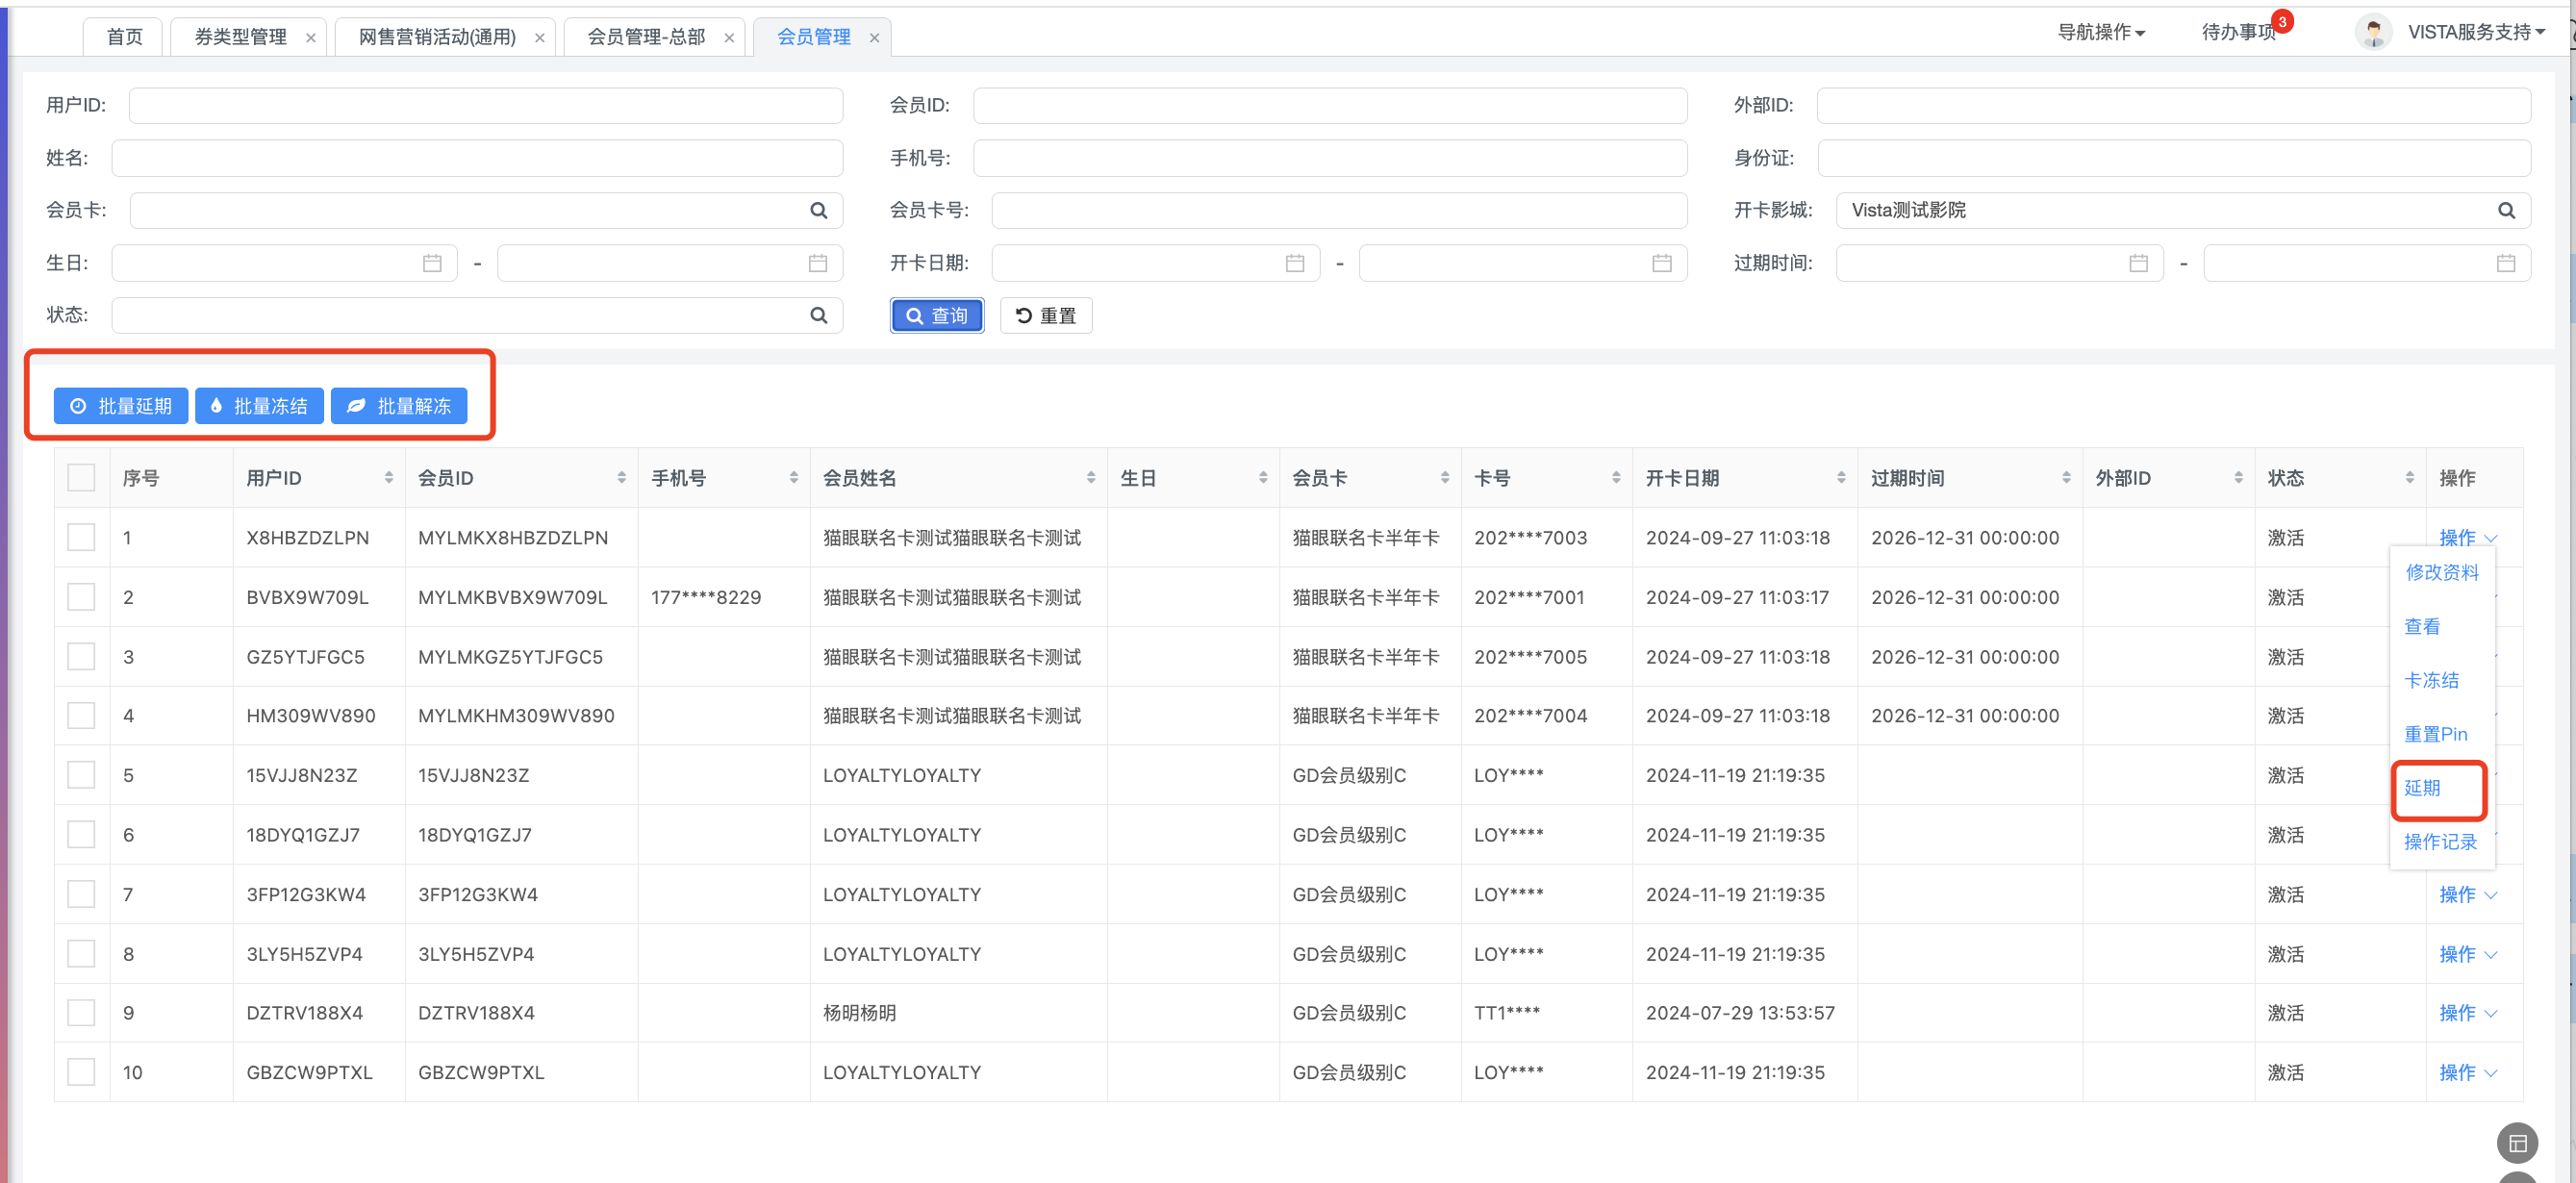This screenshot has height=1183, width=2576.
Task: Click the 批量冻结 button
Action: (x=259, y=406)
